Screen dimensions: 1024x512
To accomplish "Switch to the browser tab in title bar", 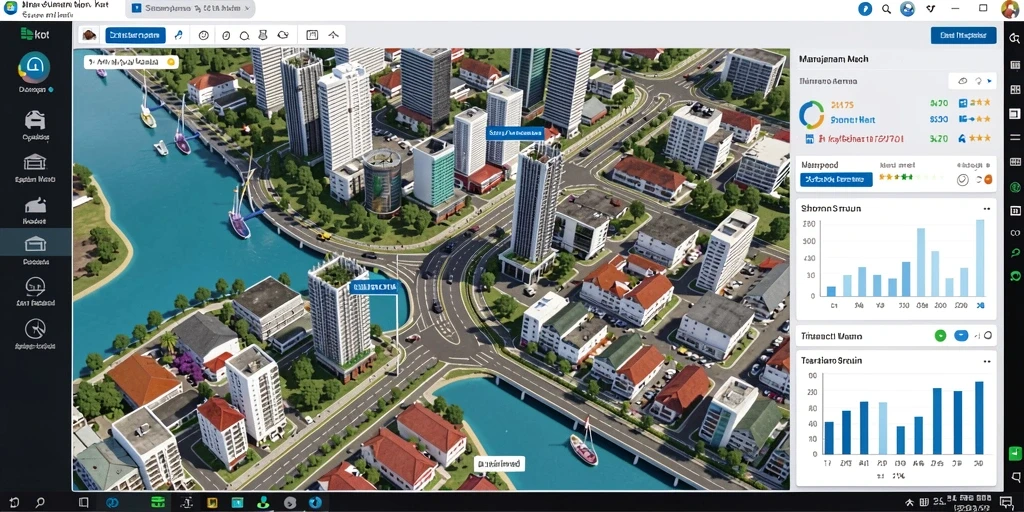I will point(189,8).
